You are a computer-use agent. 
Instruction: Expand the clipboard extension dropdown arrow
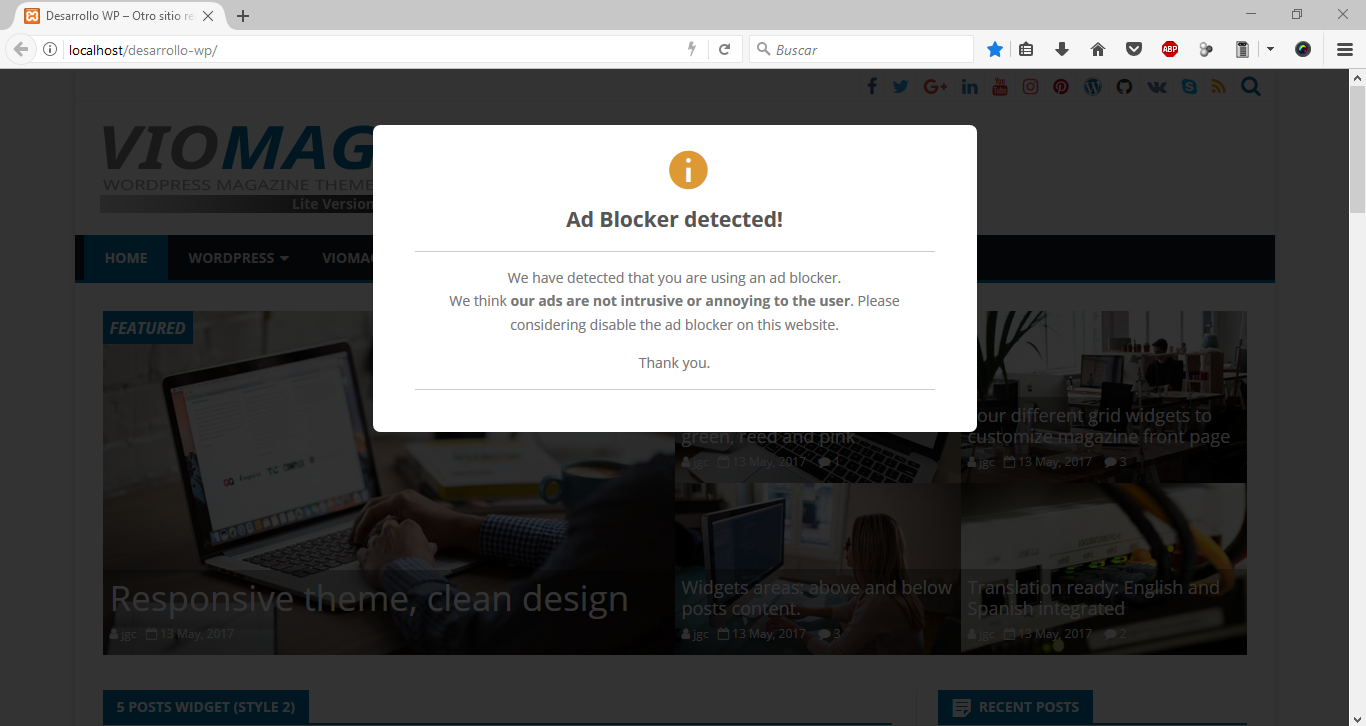(1270, 49)
